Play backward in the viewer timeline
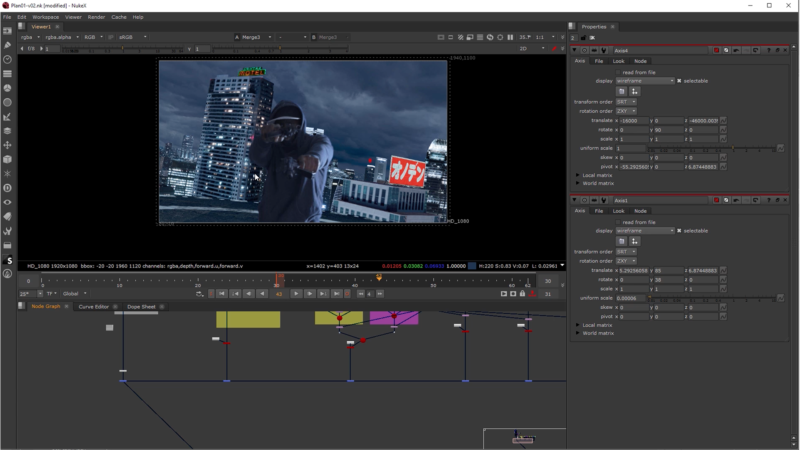This screenshot has width=800, height=450. (262, 294)
